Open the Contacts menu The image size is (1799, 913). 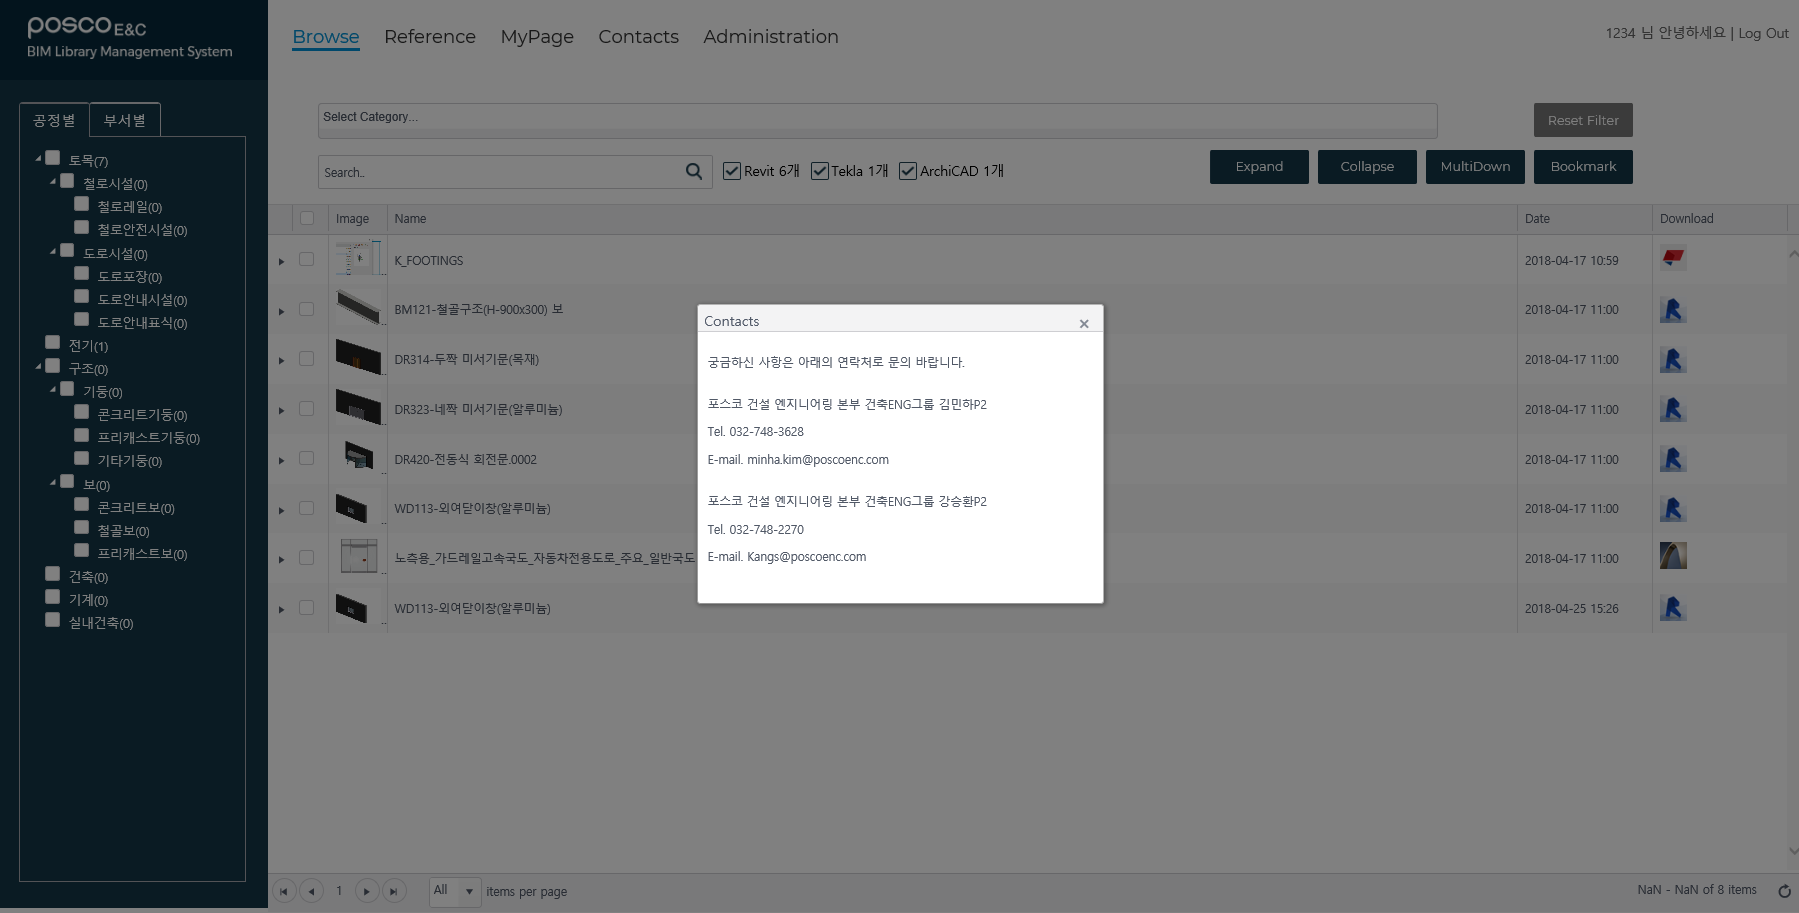[x=638, y=37]
